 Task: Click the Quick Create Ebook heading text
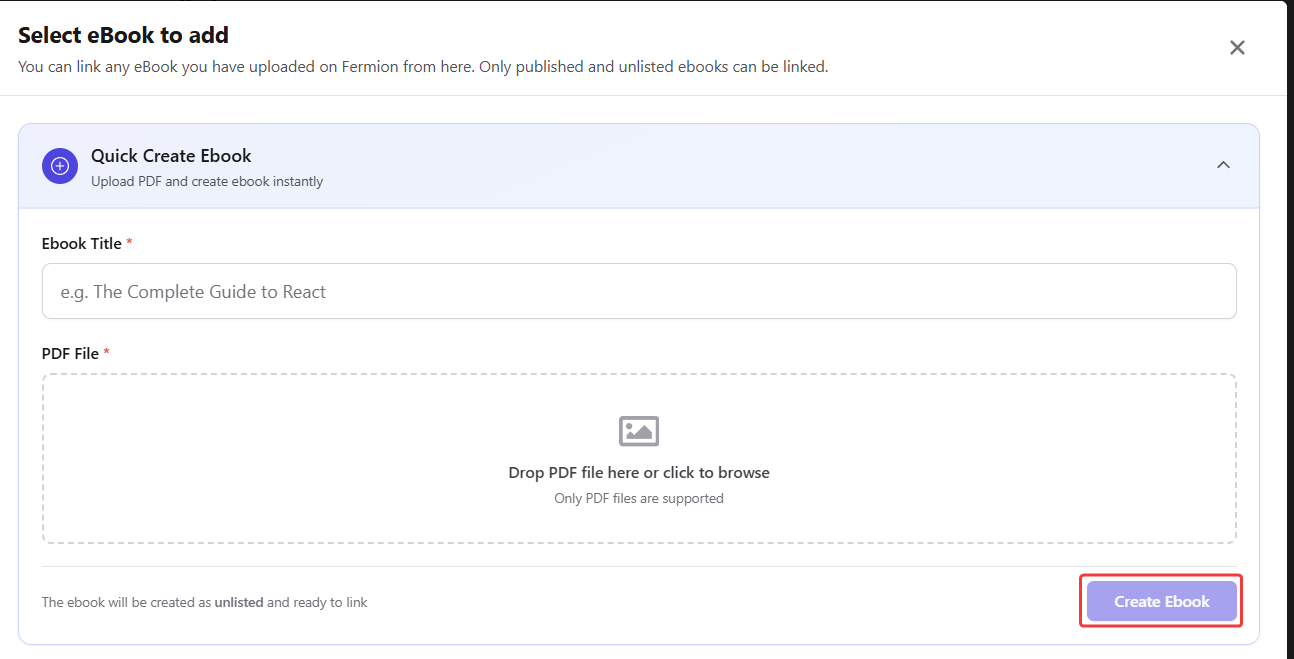pos(171,156)
